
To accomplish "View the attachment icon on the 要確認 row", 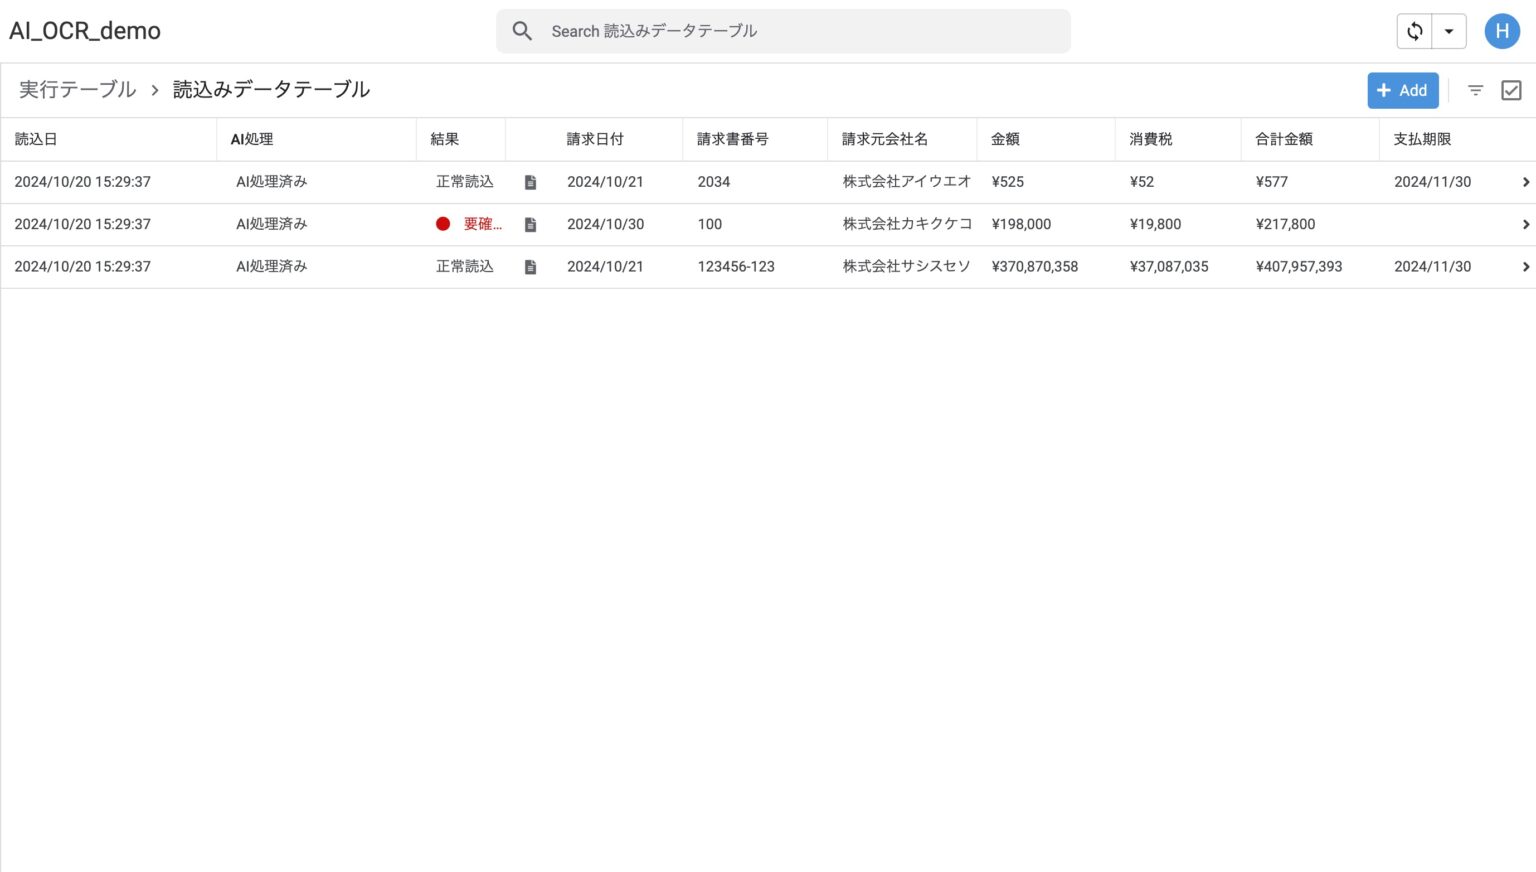I will pyautogui.click(x=530, y=224).
